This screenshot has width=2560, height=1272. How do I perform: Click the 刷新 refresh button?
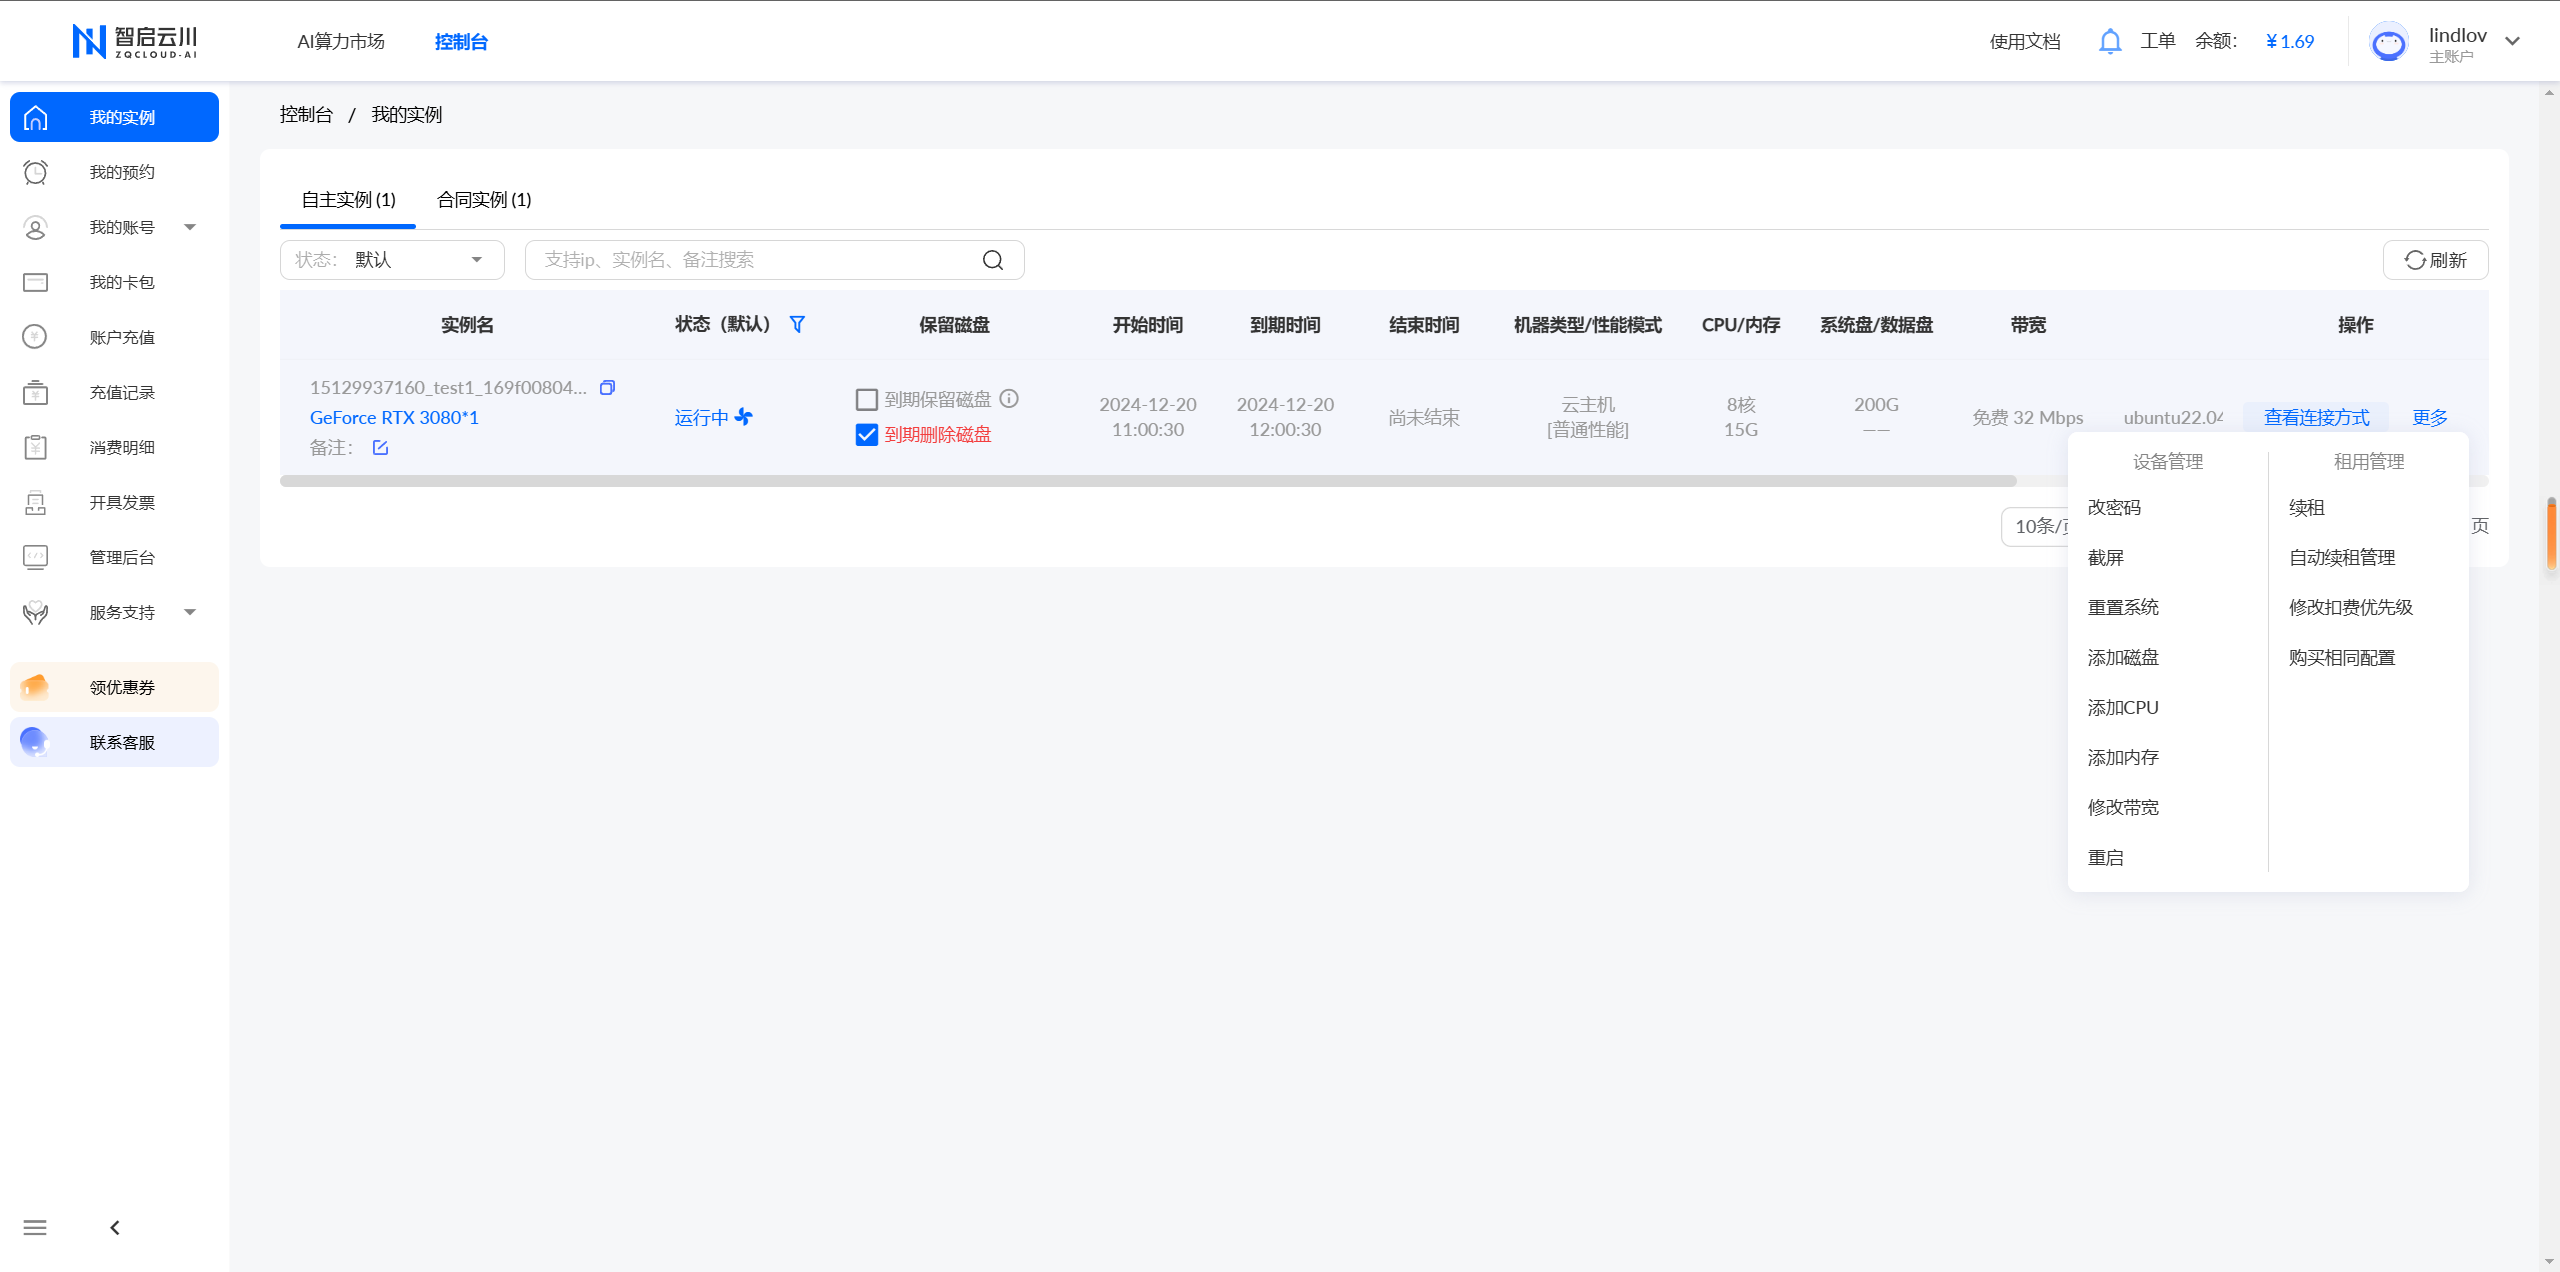(2435, 260)
